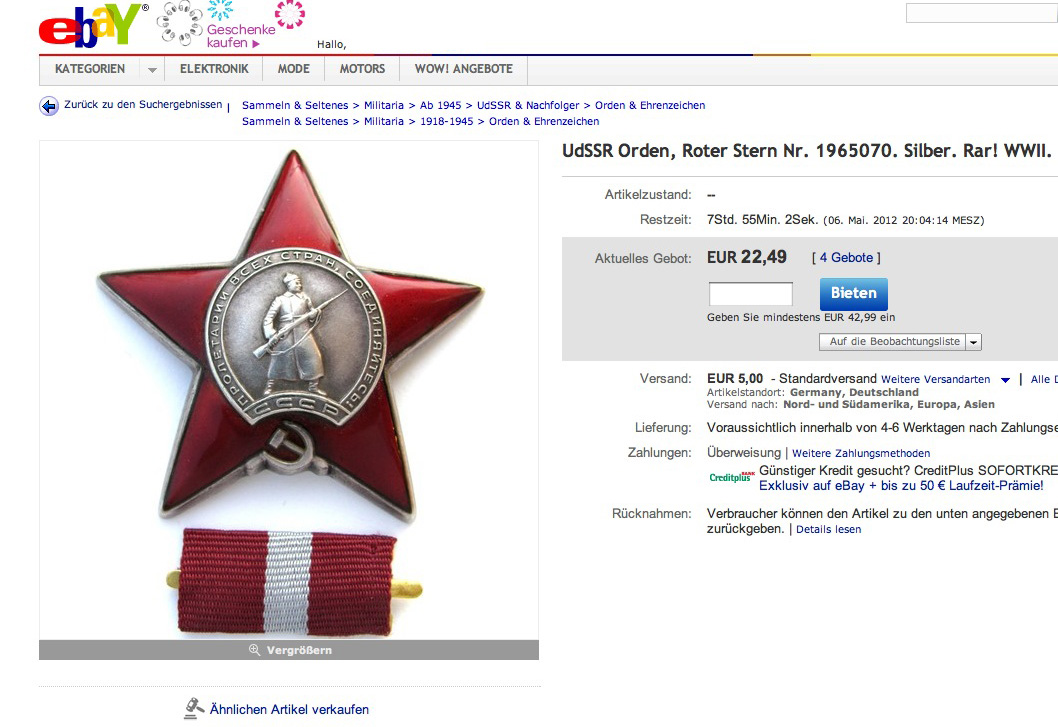Open the Elektronik menu item

tap(214, 69)
